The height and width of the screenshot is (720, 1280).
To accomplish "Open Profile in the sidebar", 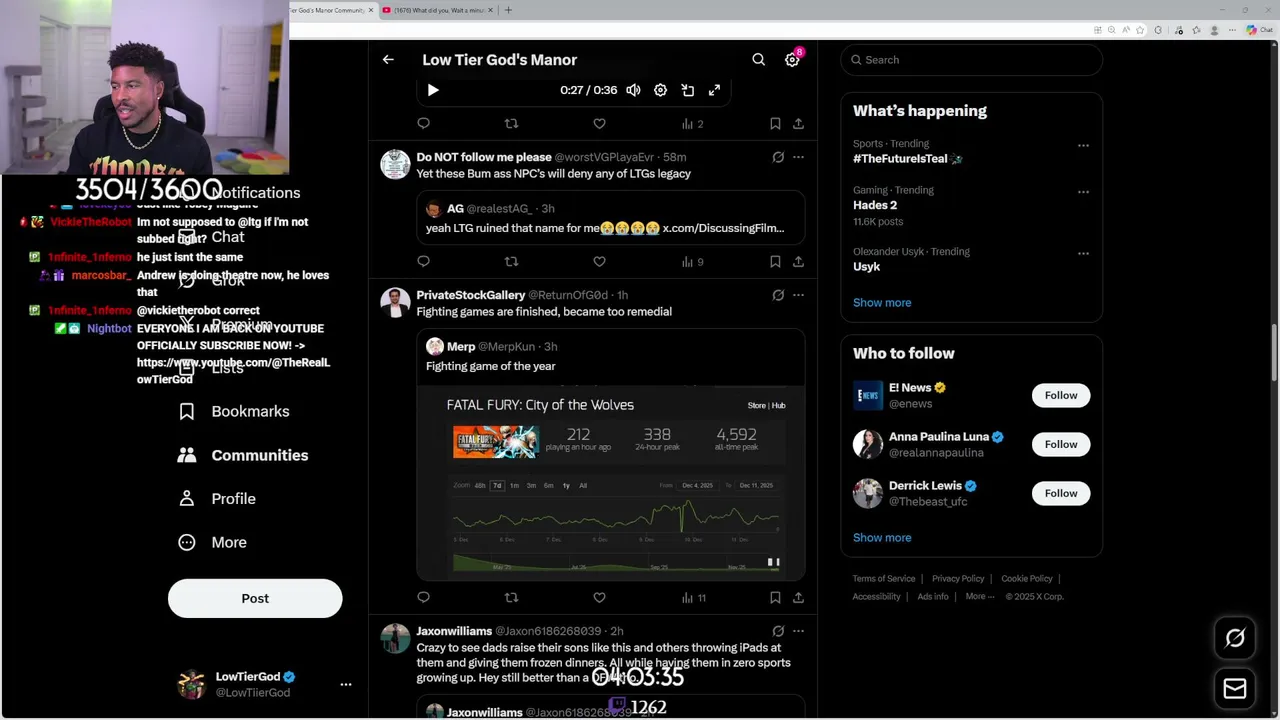I will click(x=217, y=498).
